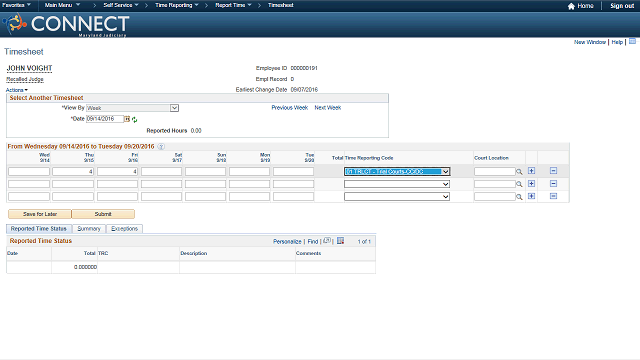This screenshot has height=360, width=640.
Task: Click Sign out link
Action: coord(622,6)
